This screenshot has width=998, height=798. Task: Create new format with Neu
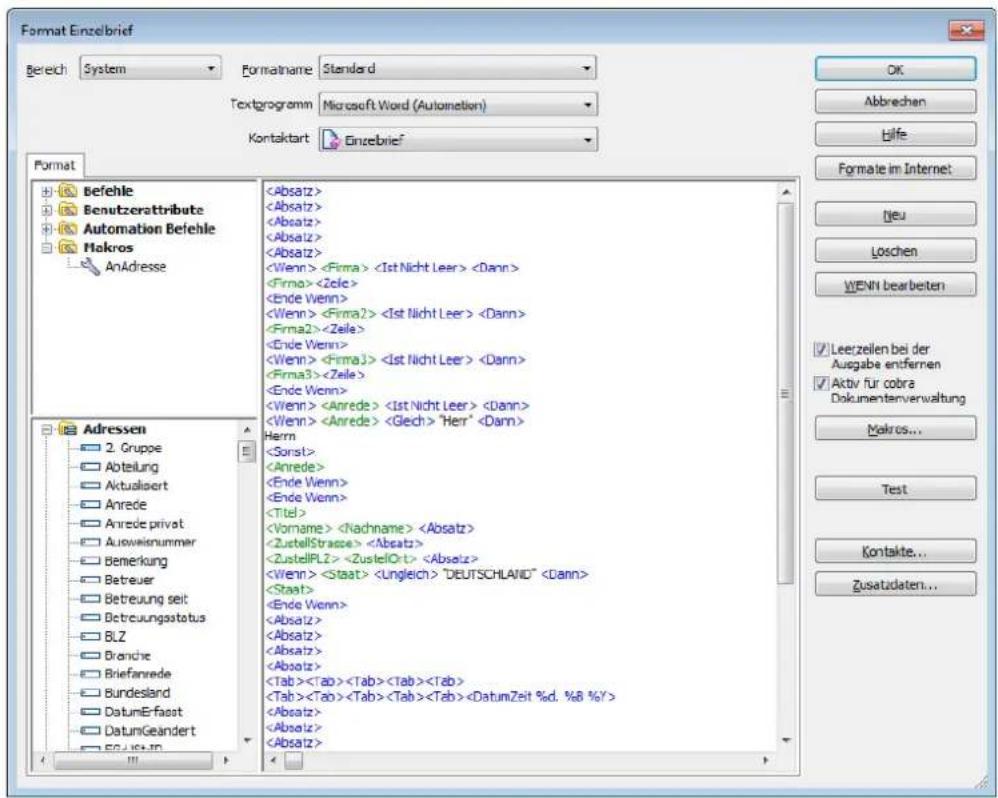pos(895,215)
